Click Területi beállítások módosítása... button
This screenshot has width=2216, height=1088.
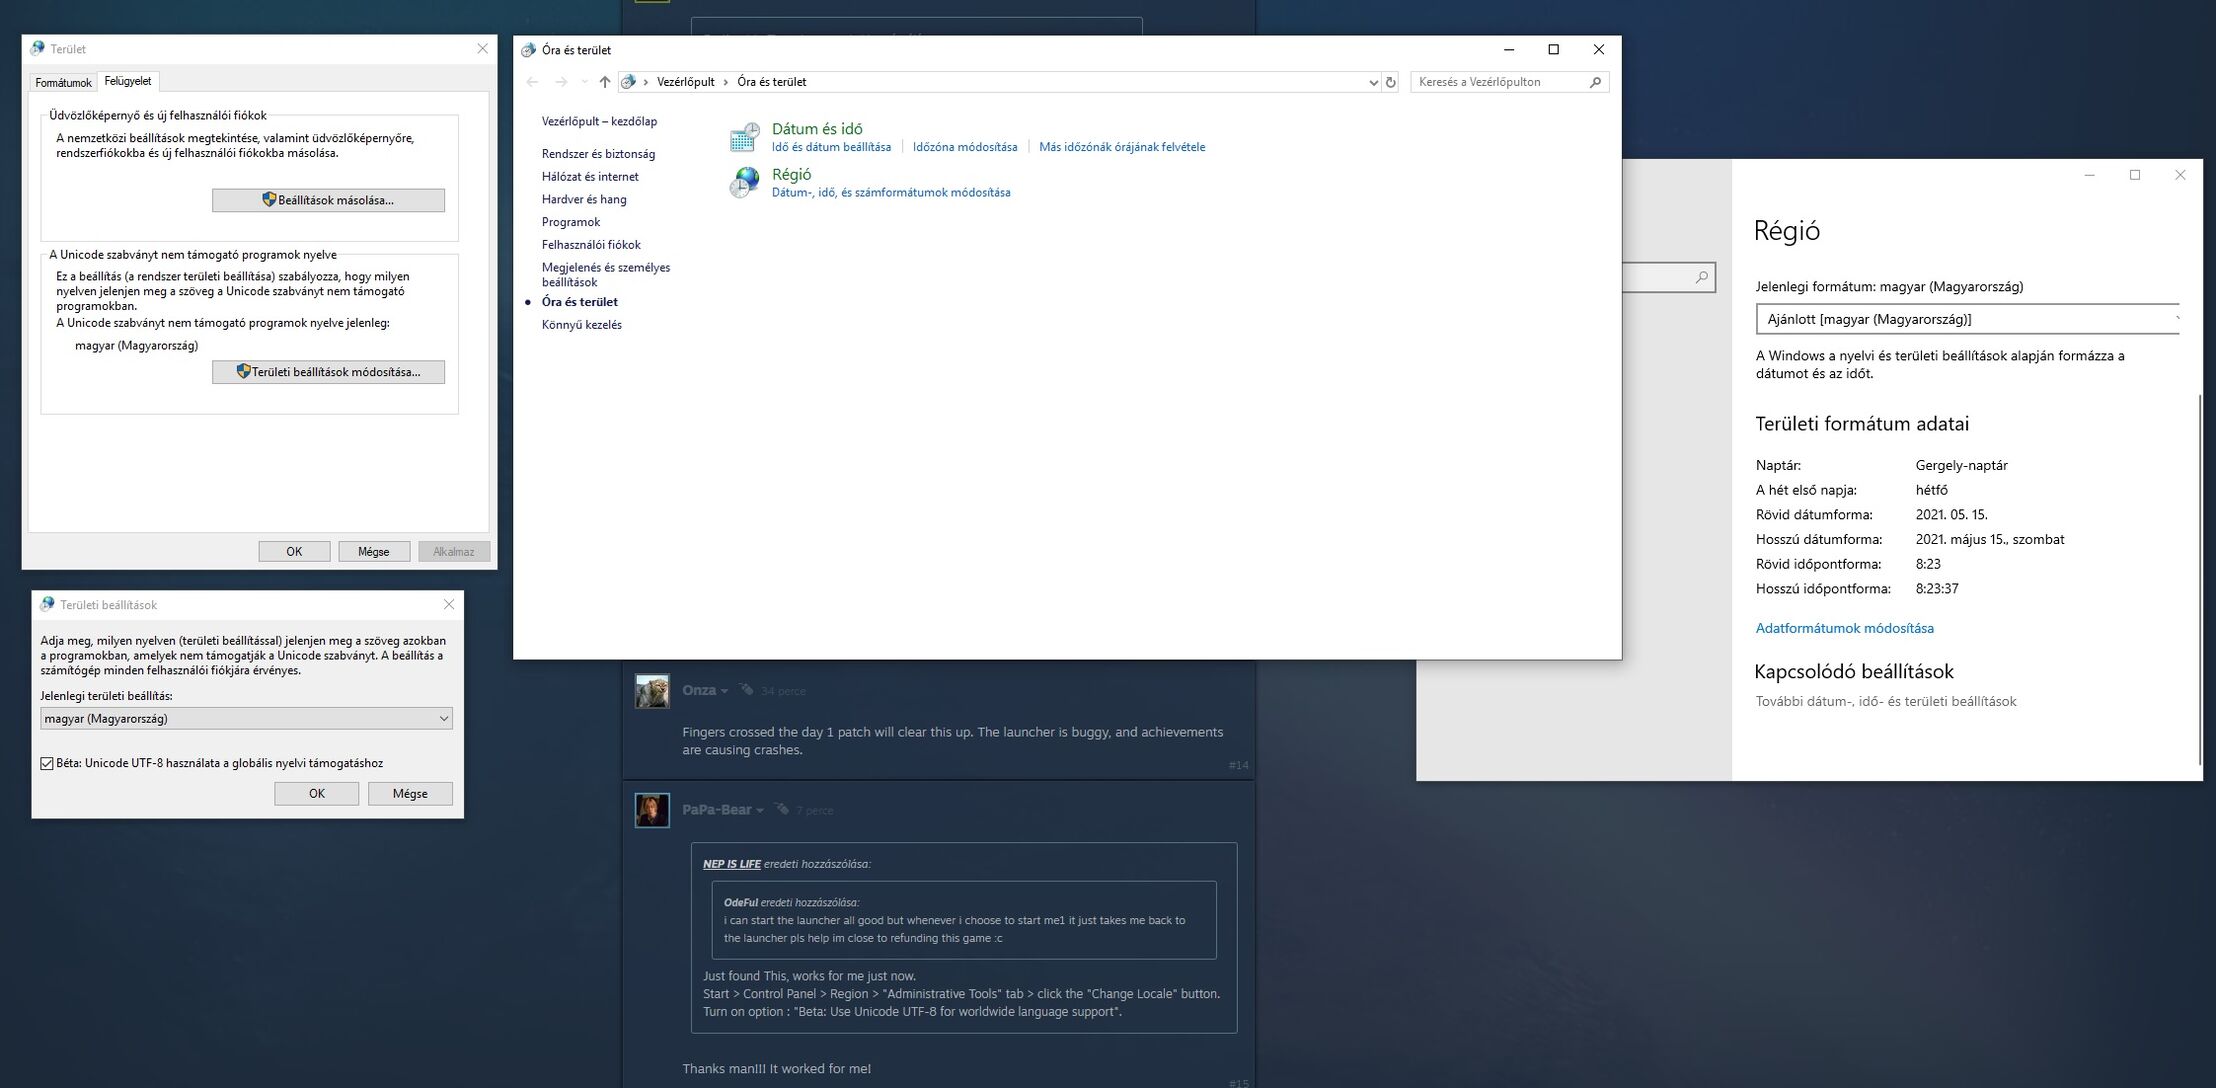pos(328,372)
